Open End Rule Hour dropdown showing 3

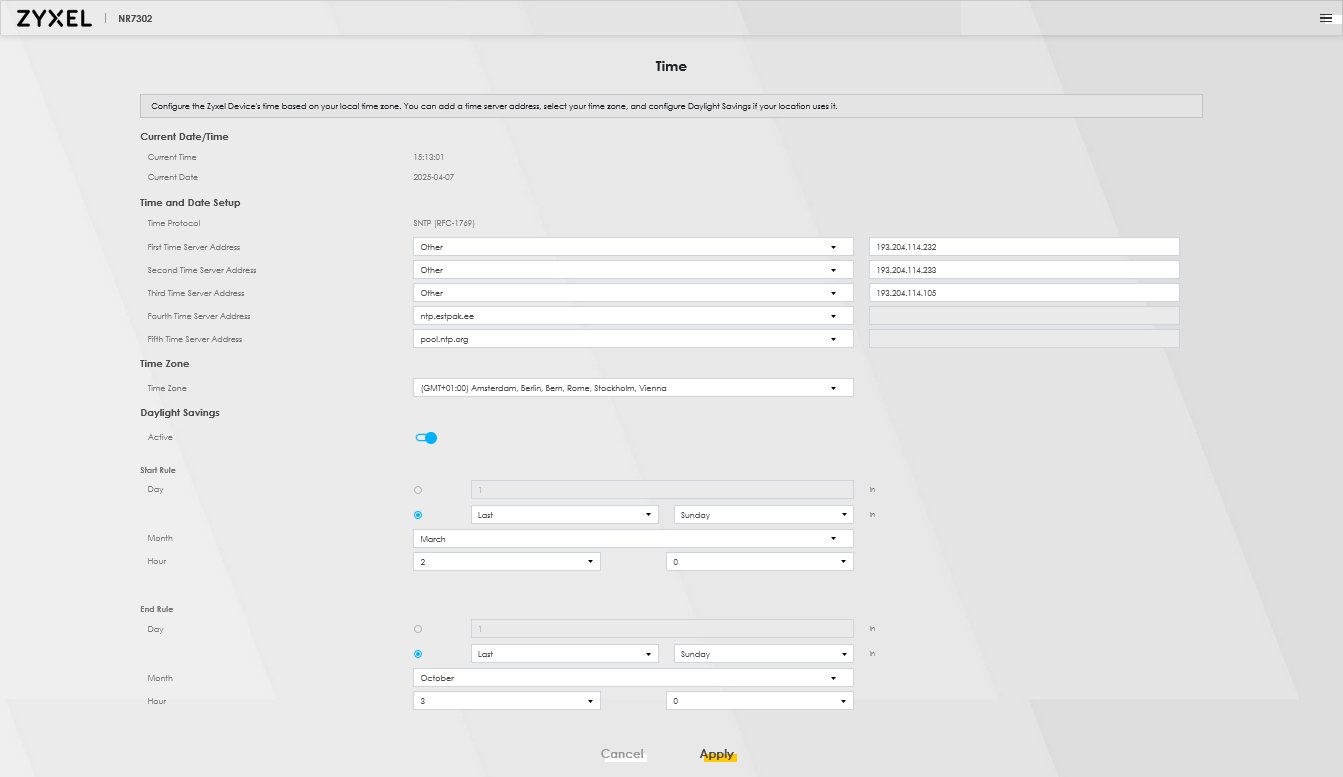pyautogui.click(x=506, y=702)
